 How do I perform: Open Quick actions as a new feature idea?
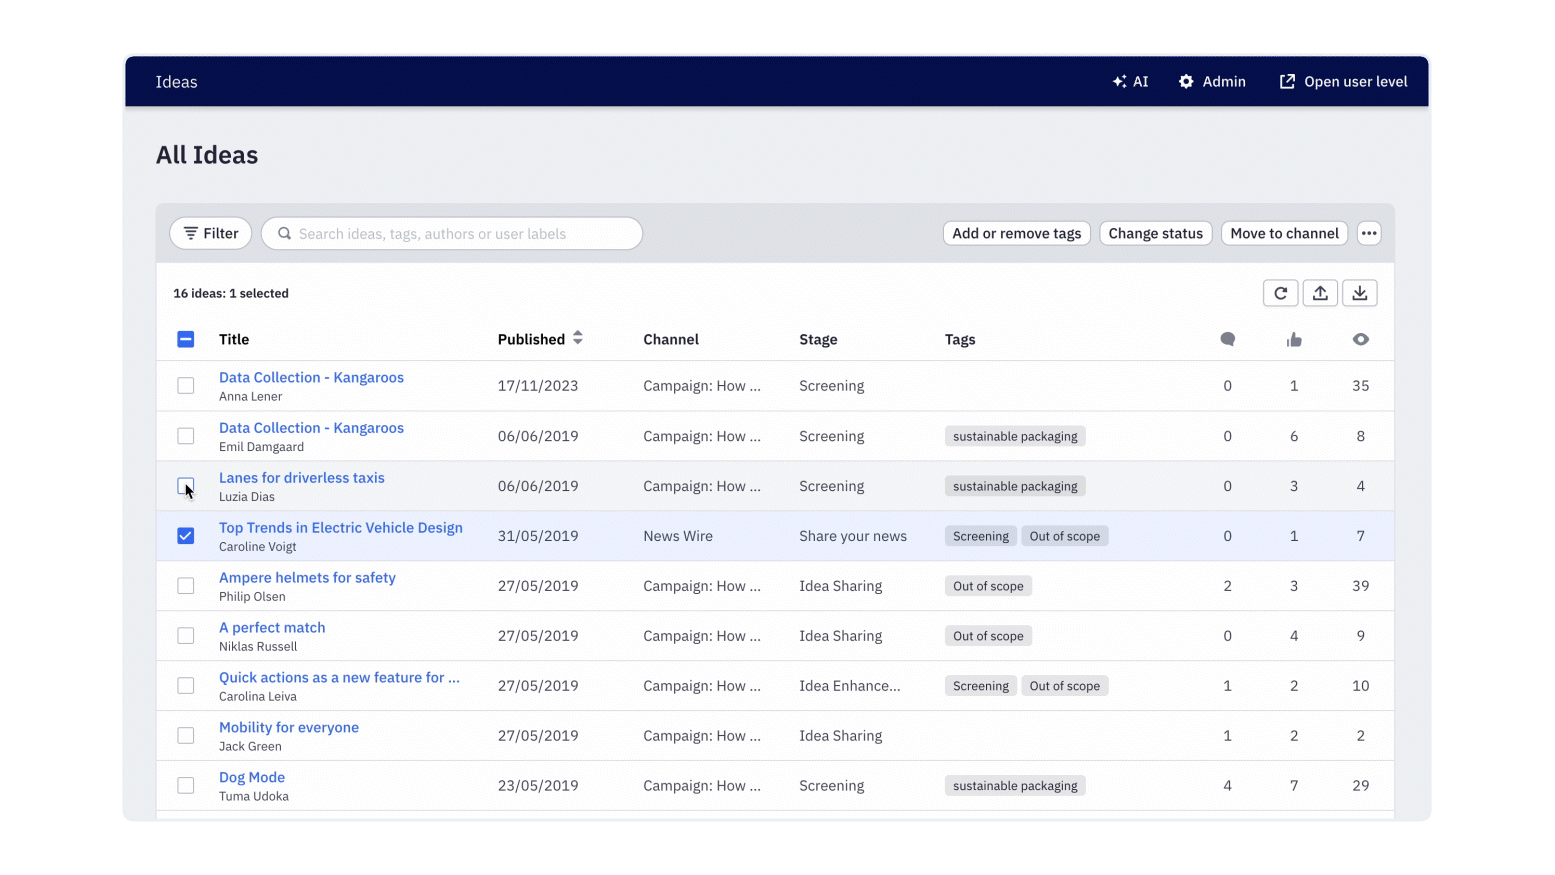[x=339, y=677]
